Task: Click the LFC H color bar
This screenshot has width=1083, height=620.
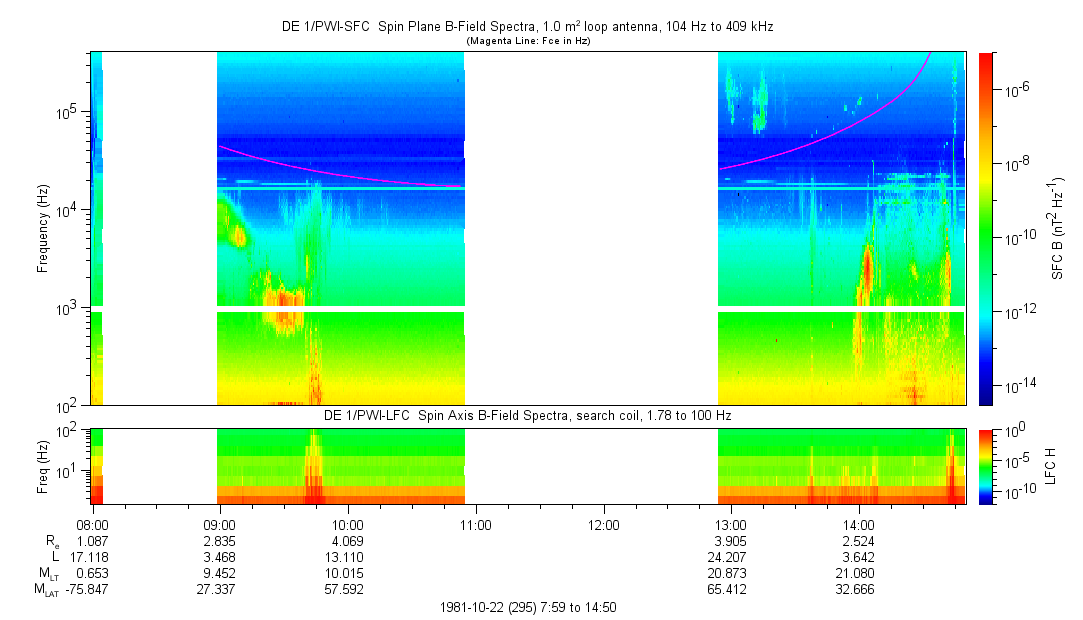Action: (x=985, y=465)
